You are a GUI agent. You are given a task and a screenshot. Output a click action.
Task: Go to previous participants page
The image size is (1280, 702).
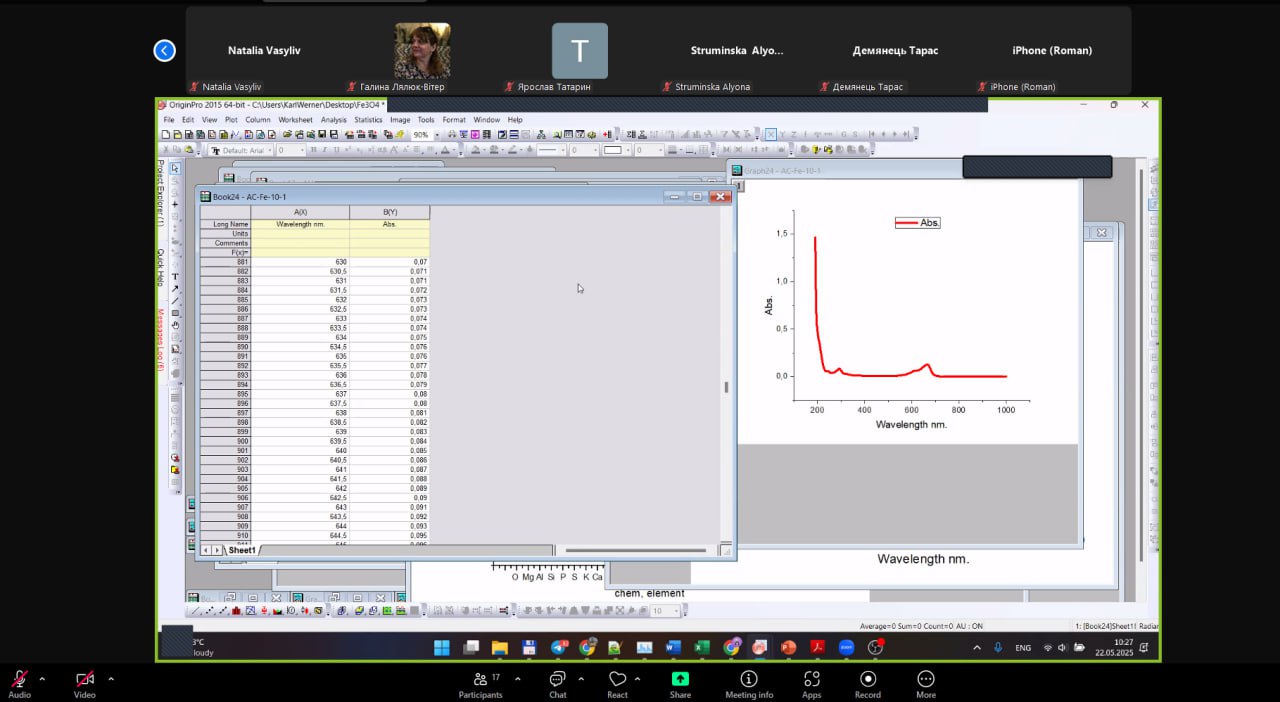pos(165,50)
